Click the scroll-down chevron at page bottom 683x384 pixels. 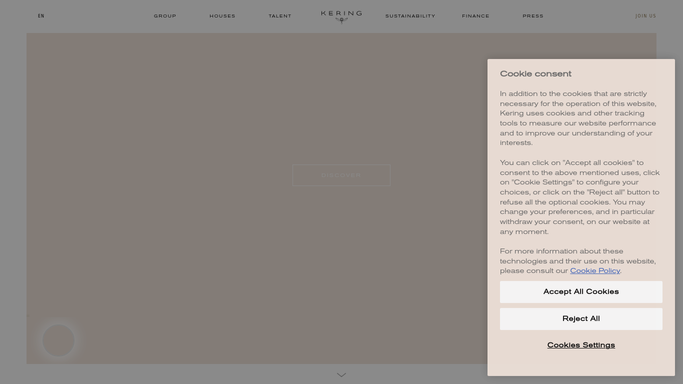click(x=342, y=375)
